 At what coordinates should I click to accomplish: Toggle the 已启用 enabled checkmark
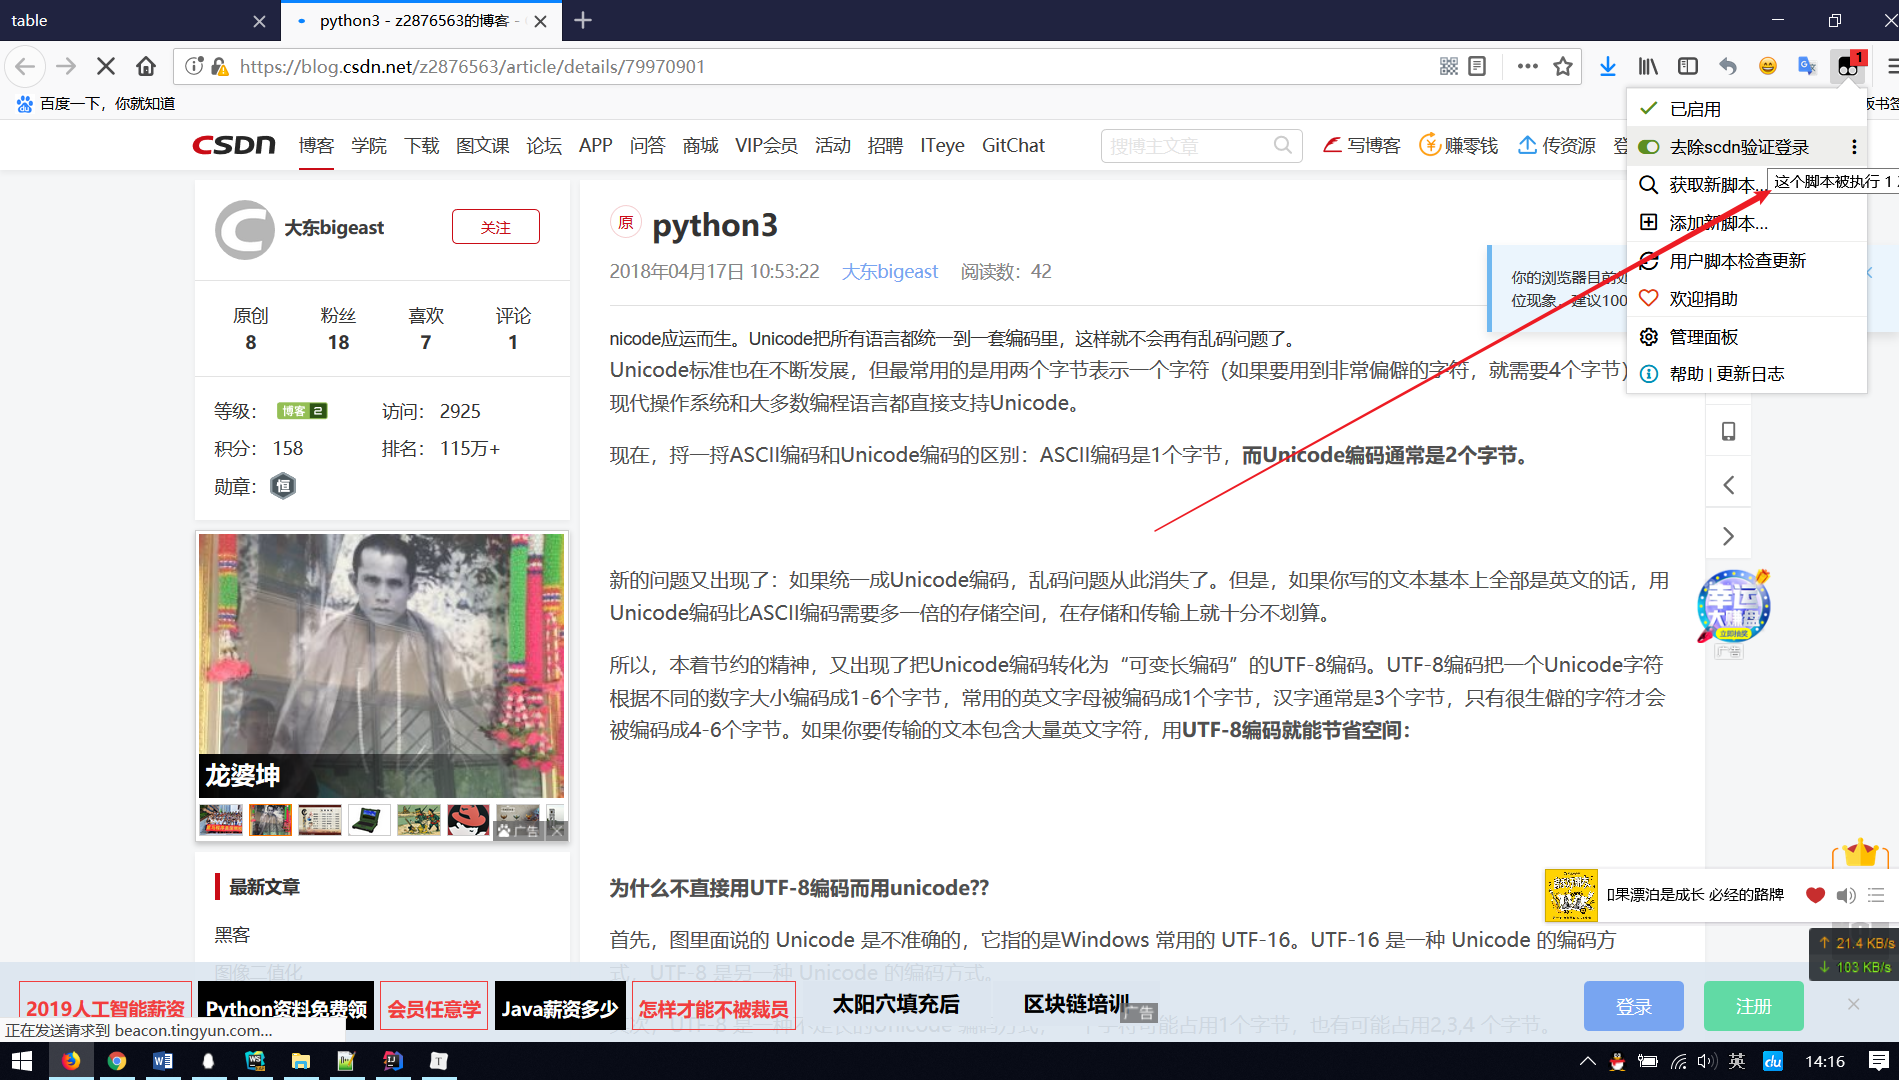[1649, 108]
